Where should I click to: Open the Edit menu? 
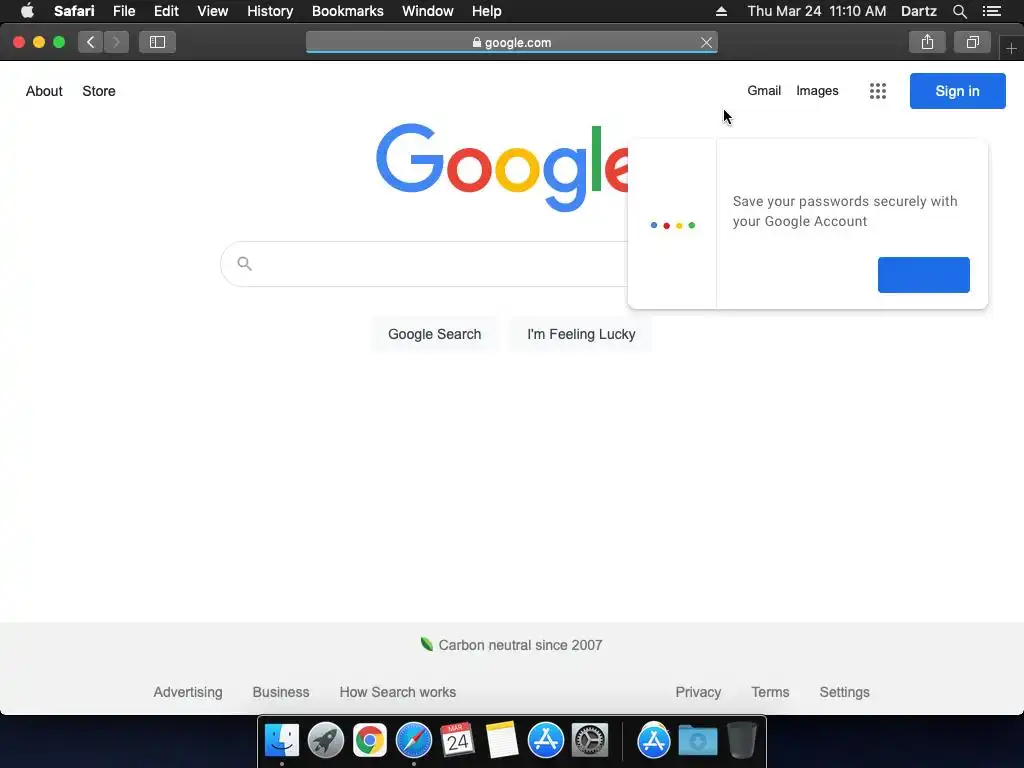tap(166, 11)
